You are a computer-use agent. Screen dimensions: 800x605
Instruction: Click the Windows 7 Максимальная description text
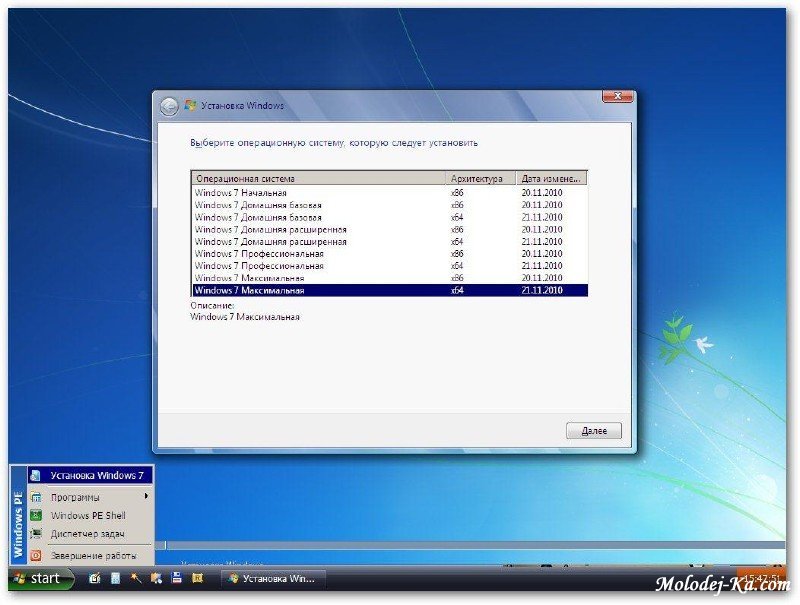click(245, 317)
